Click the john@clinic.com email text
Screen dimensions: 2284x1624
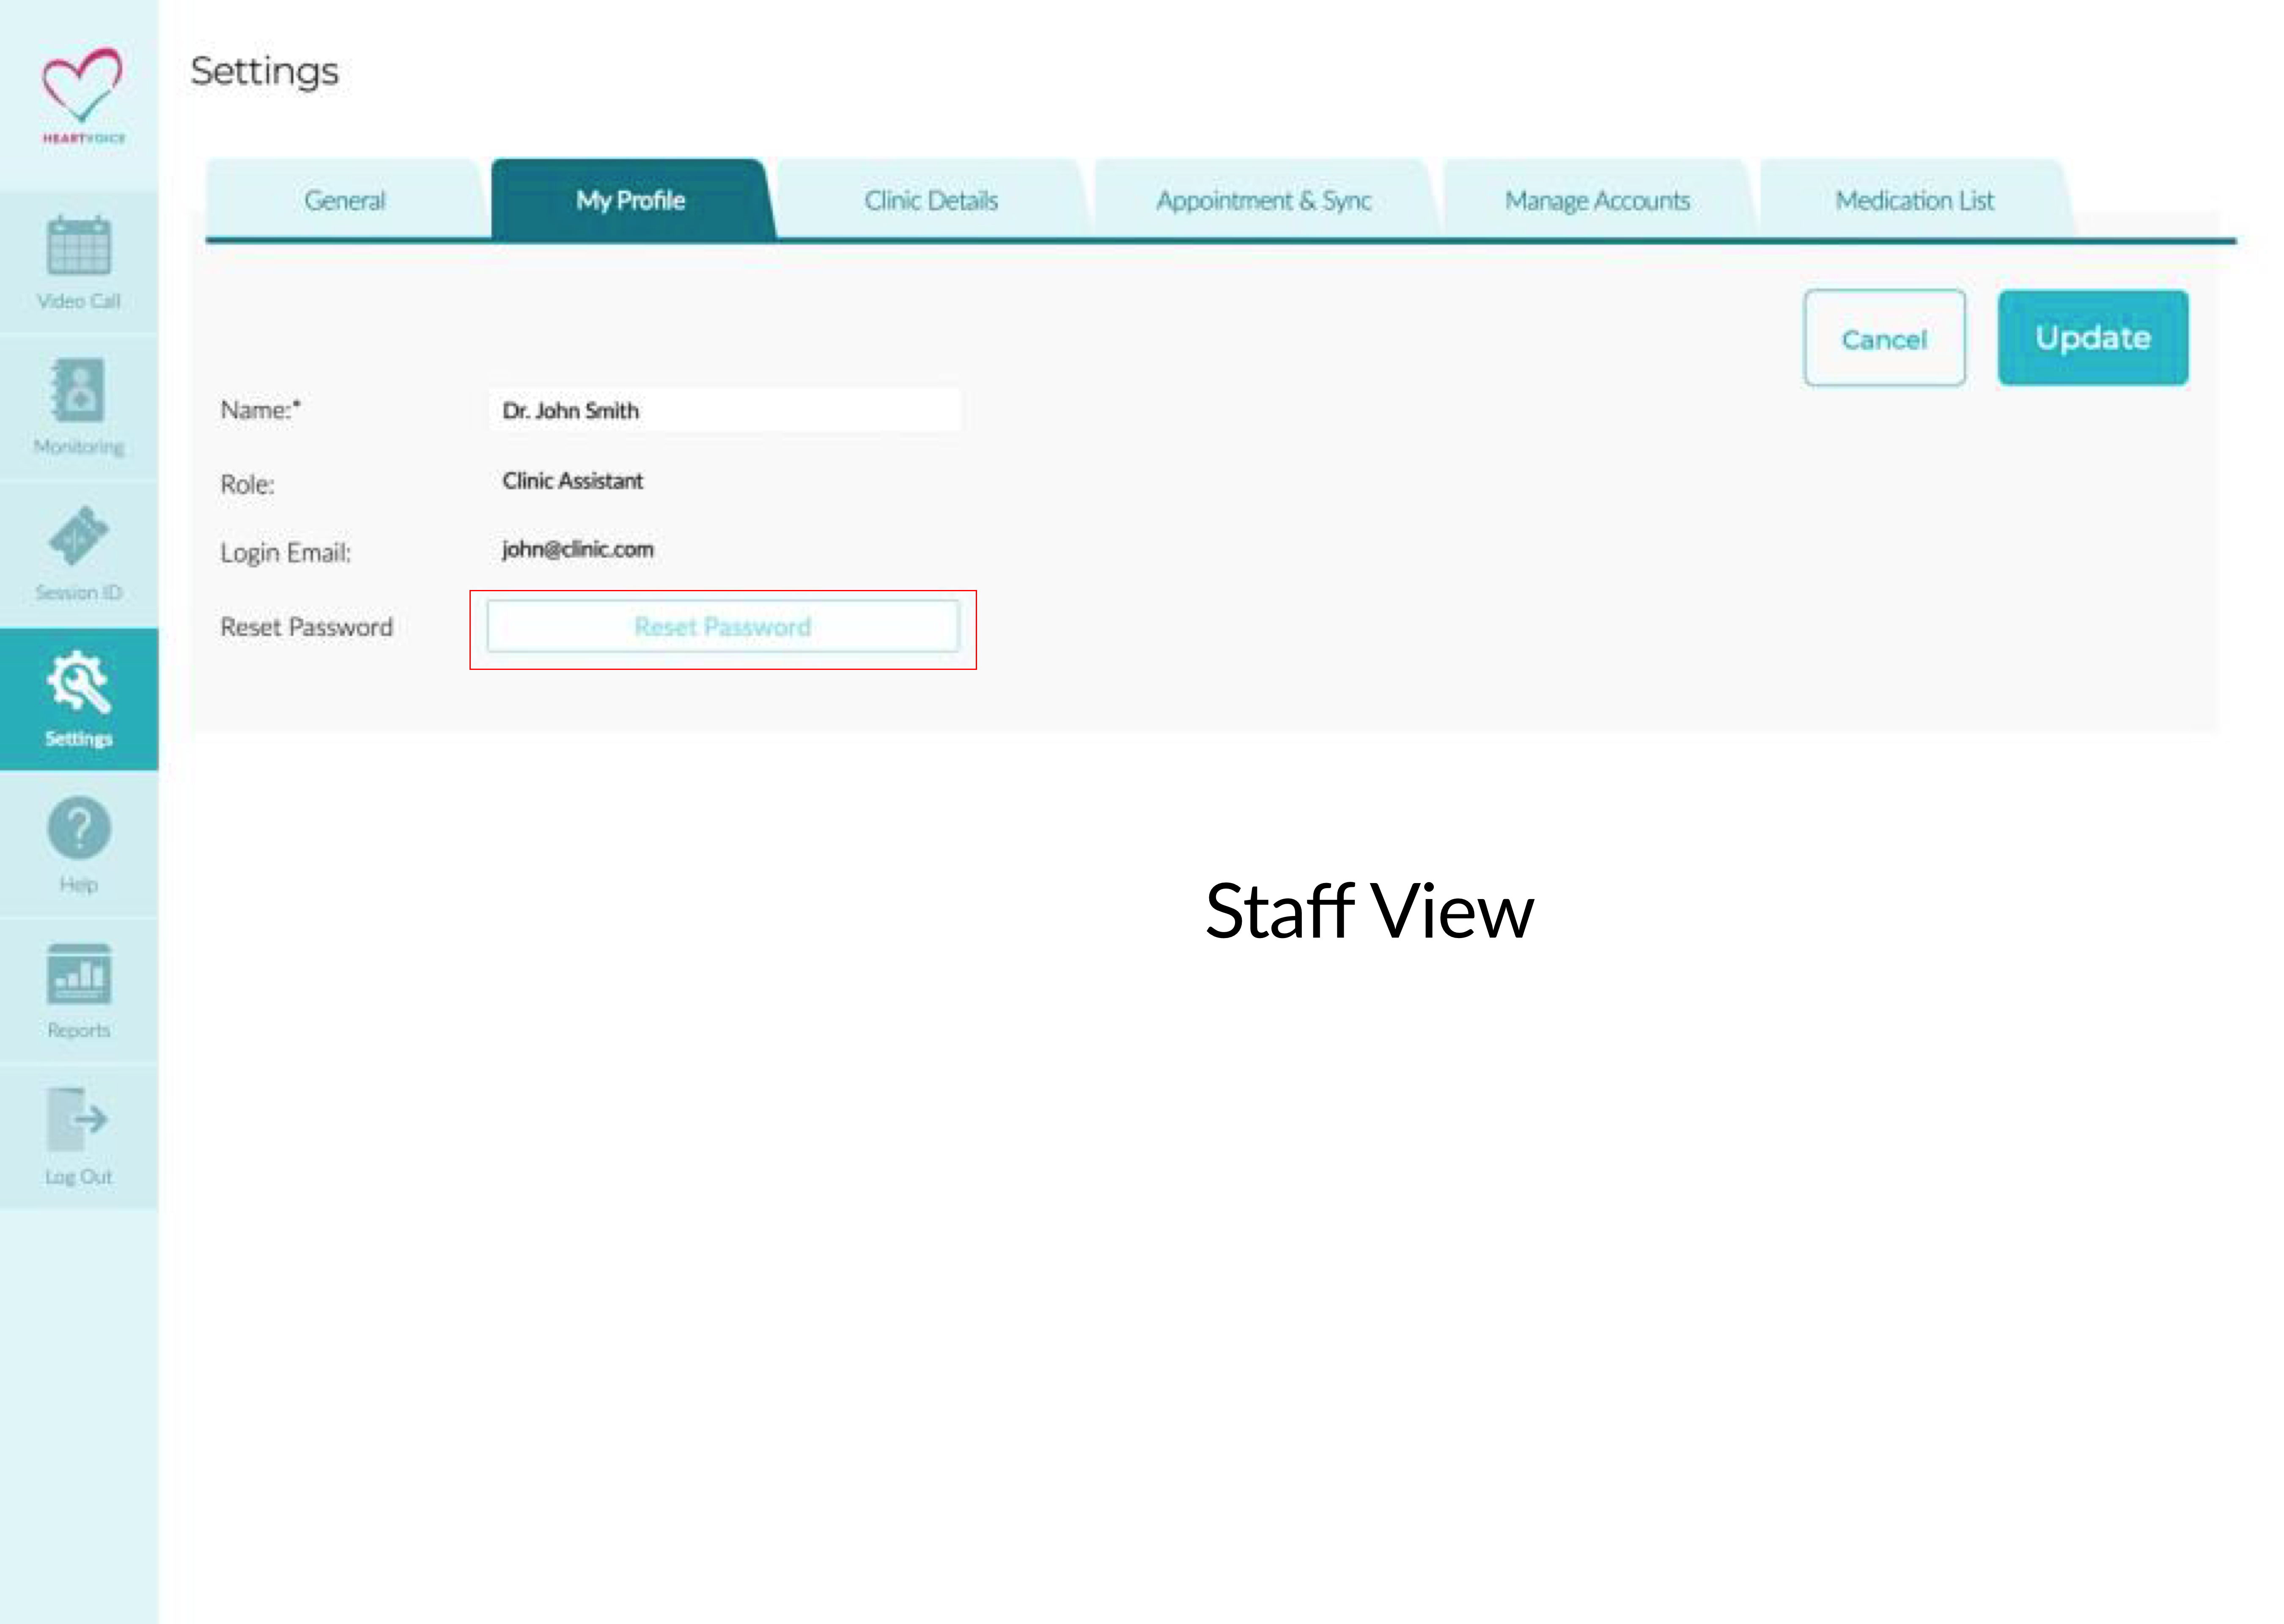pyautogui.click(x=578, y=549)
